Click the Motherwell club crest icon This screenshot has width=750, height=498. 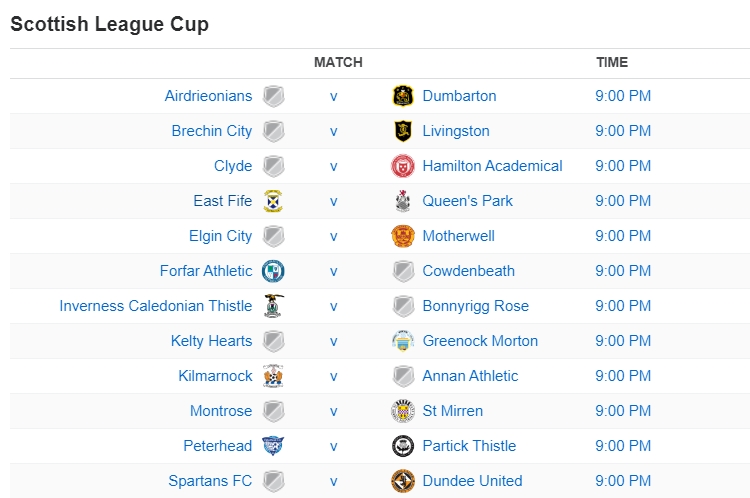click(x=403, y=236)
